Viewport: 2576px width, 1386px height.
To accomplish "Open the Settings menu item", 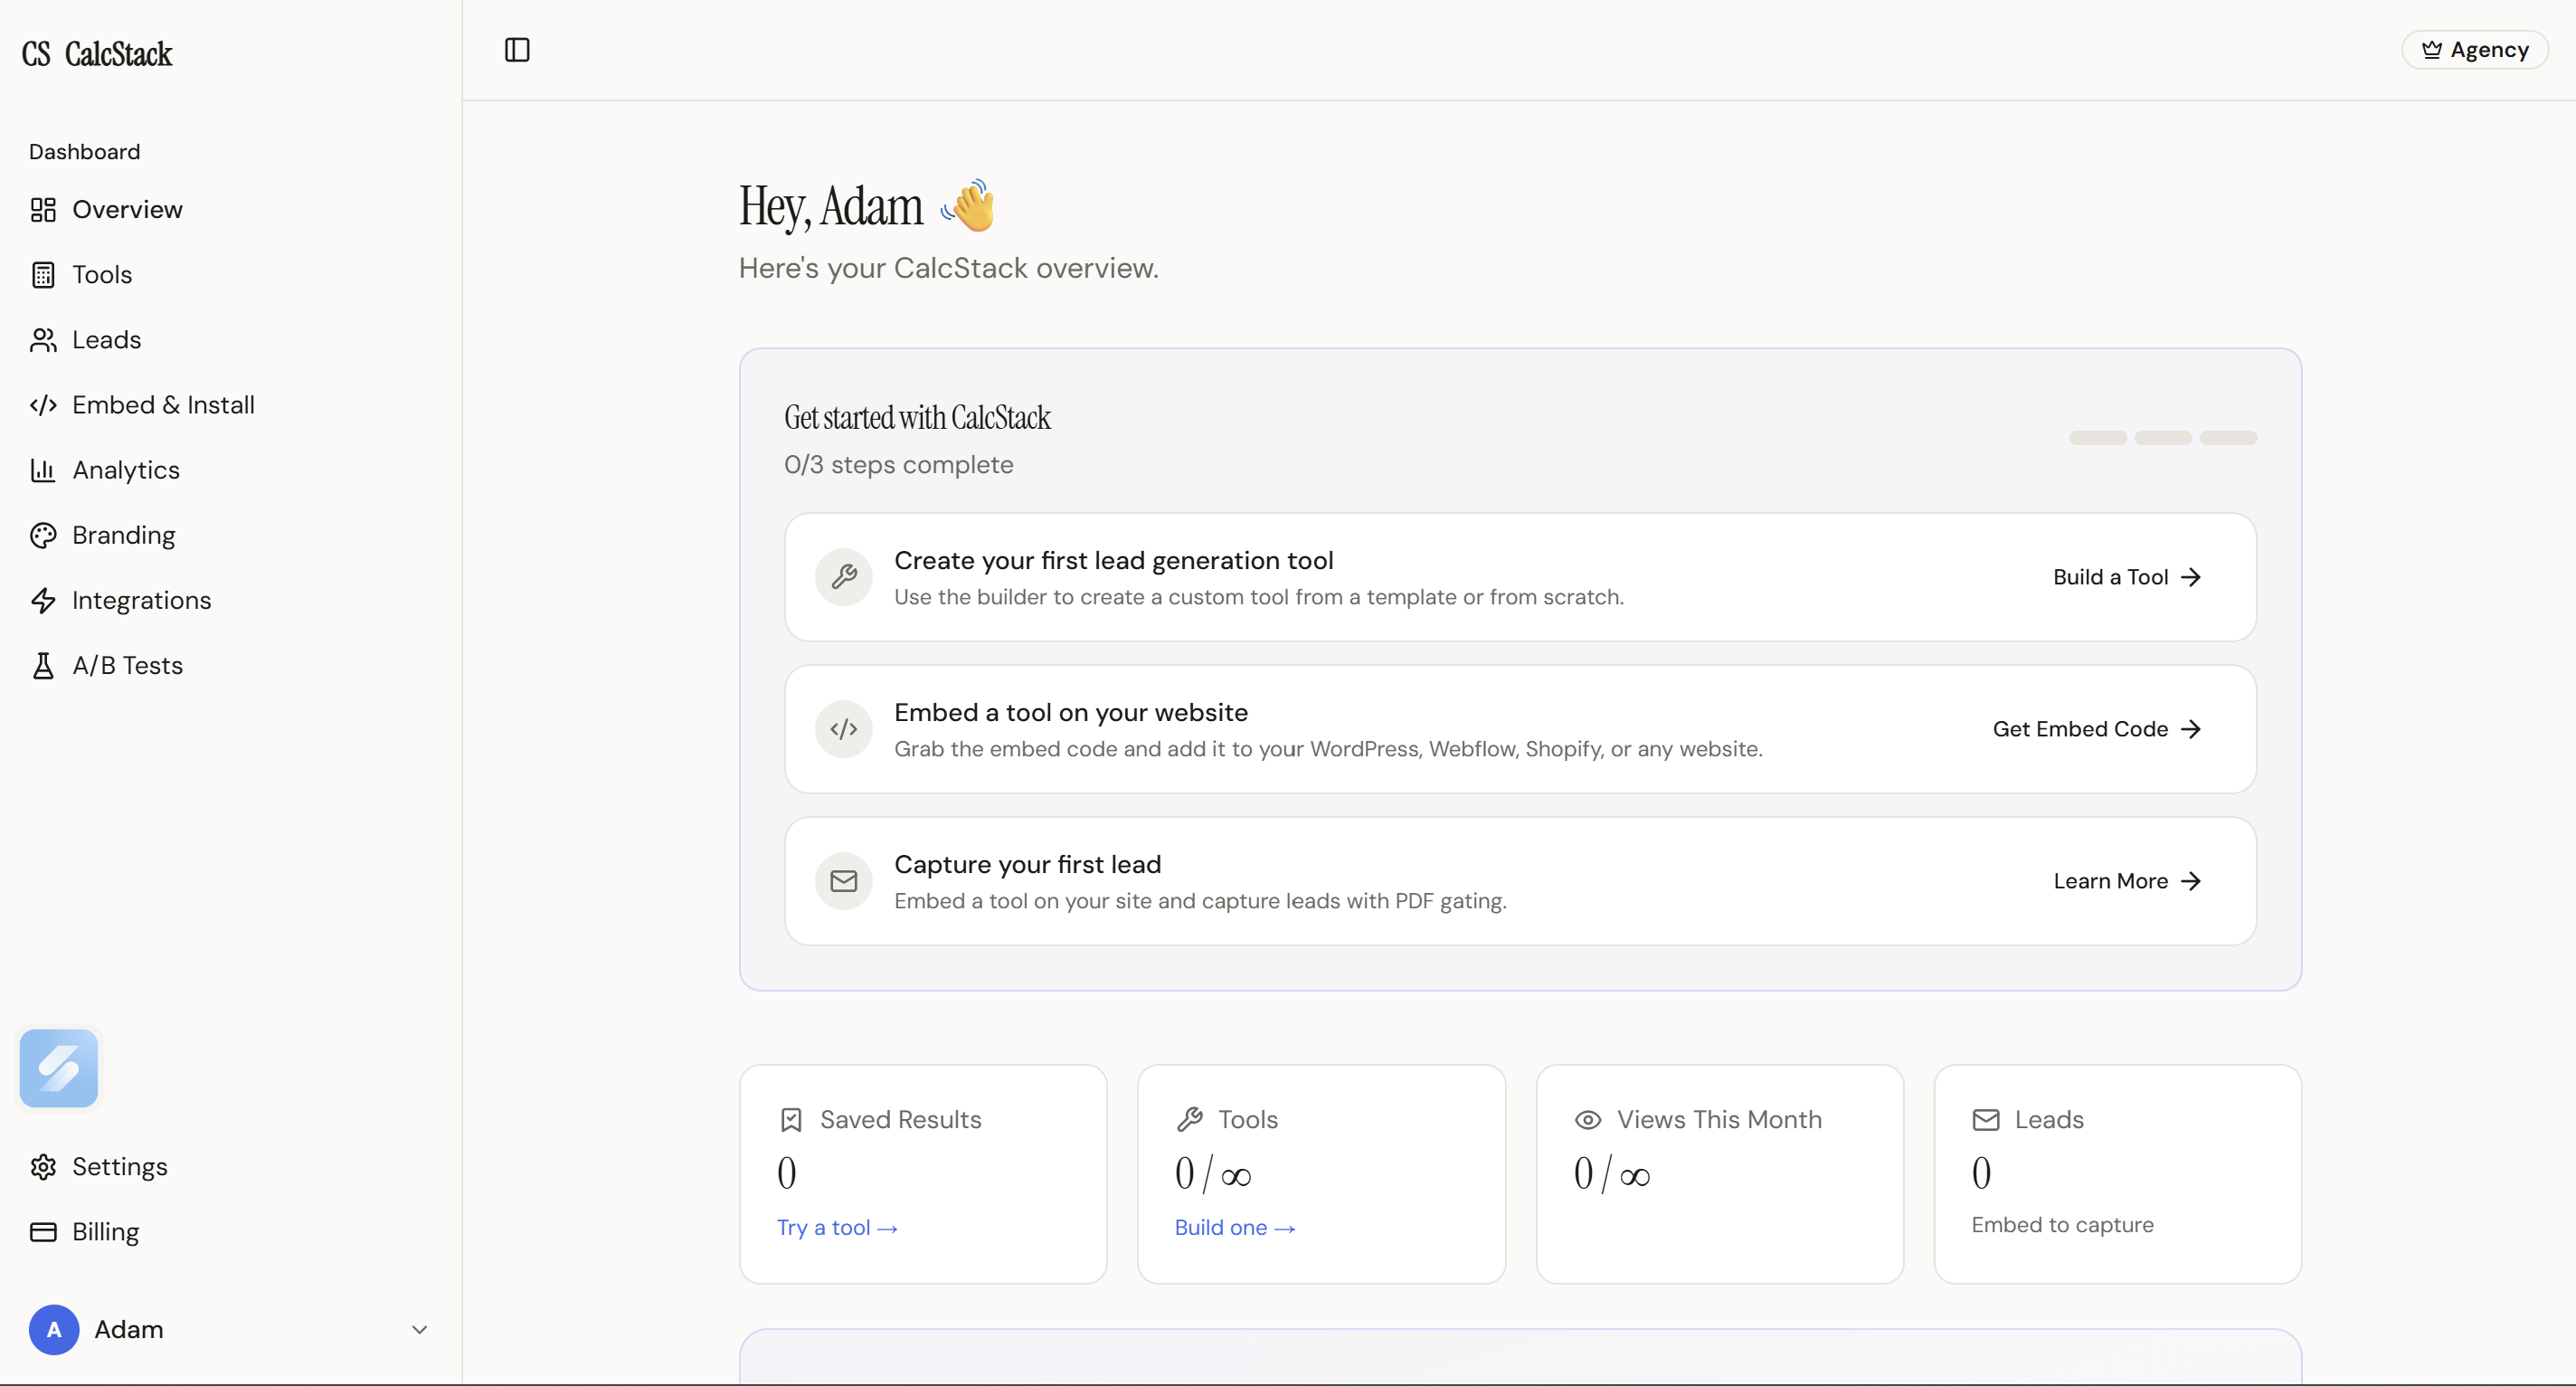I will click(x=119, y=1167).
